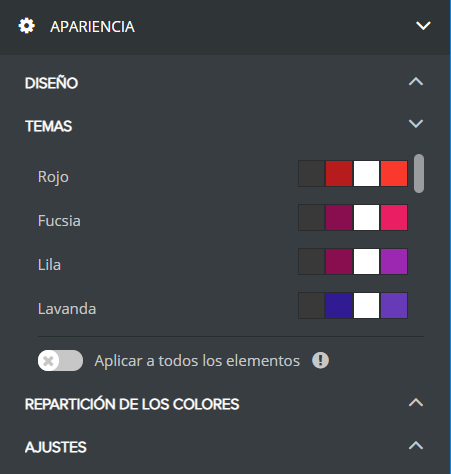
Task: Open the Ajustes section heading
Action: 56,447
